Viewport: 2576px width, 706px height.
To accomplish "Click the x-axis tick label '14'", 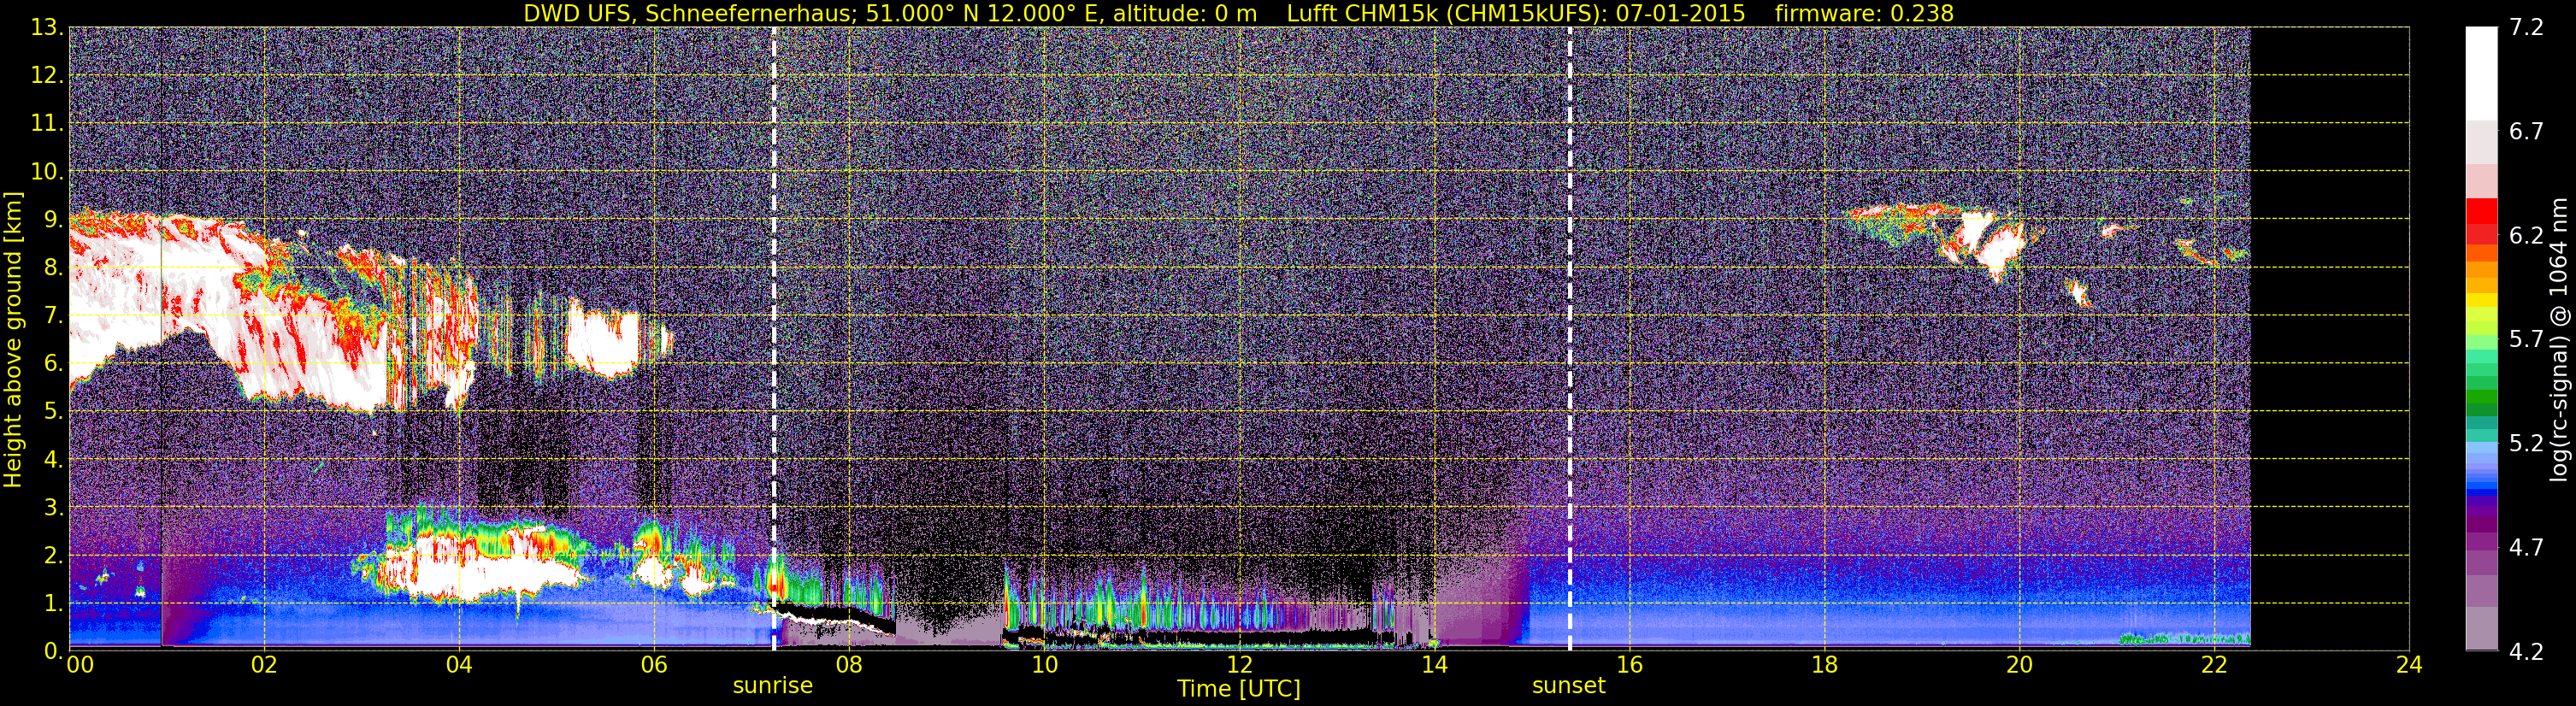I will point(1434,665).
